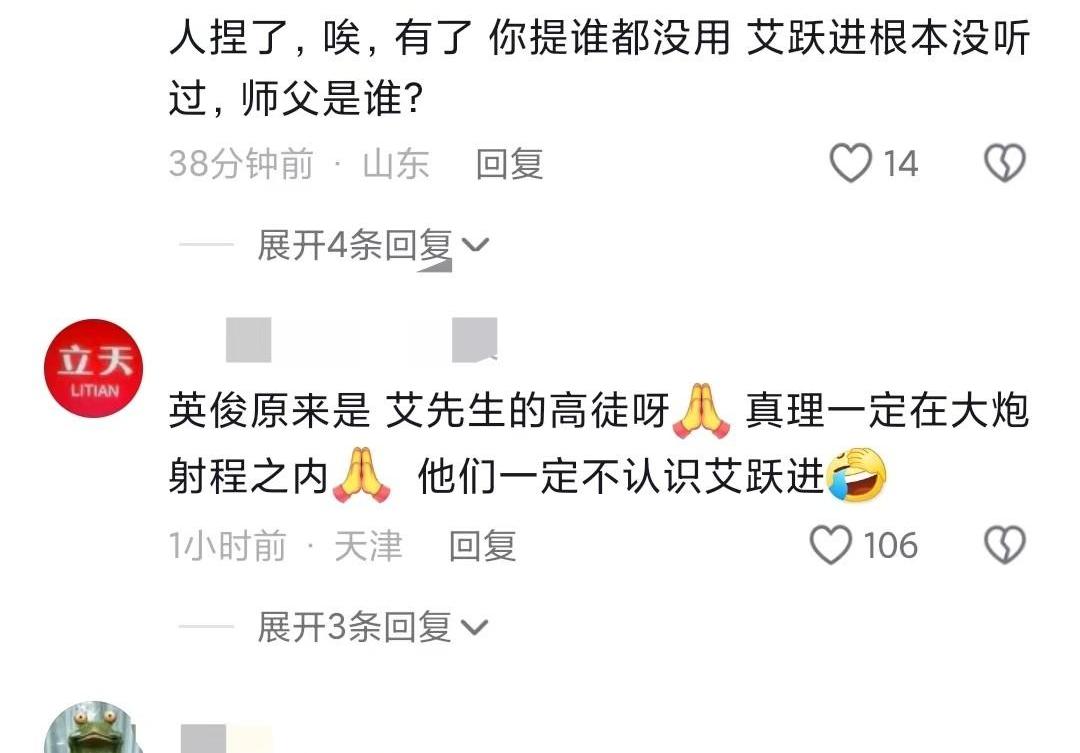Tap the 14 like count
1080x753 pixels.
coord(900,164)
